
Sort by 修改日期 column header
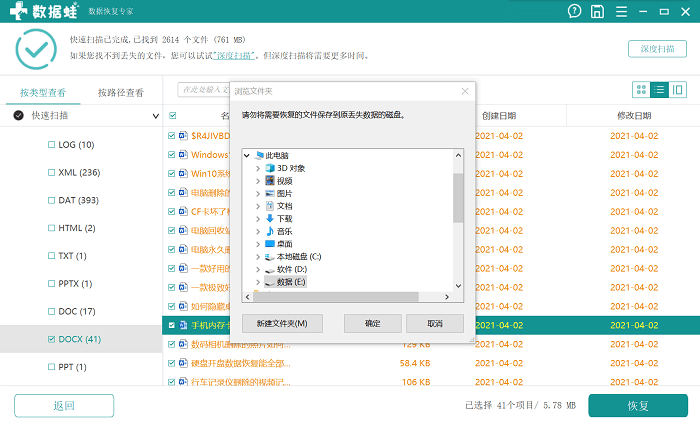tap(634, 116)
